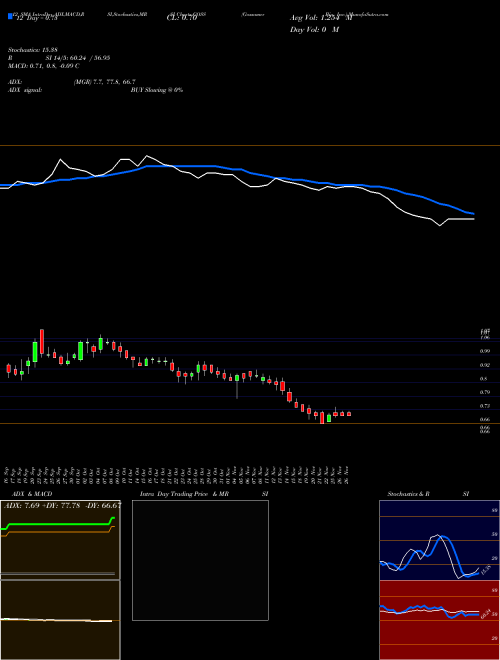Click the 'Stochastics & RSI' panel title
This screenshot has width=500, height=660.
tap(428, 494)
